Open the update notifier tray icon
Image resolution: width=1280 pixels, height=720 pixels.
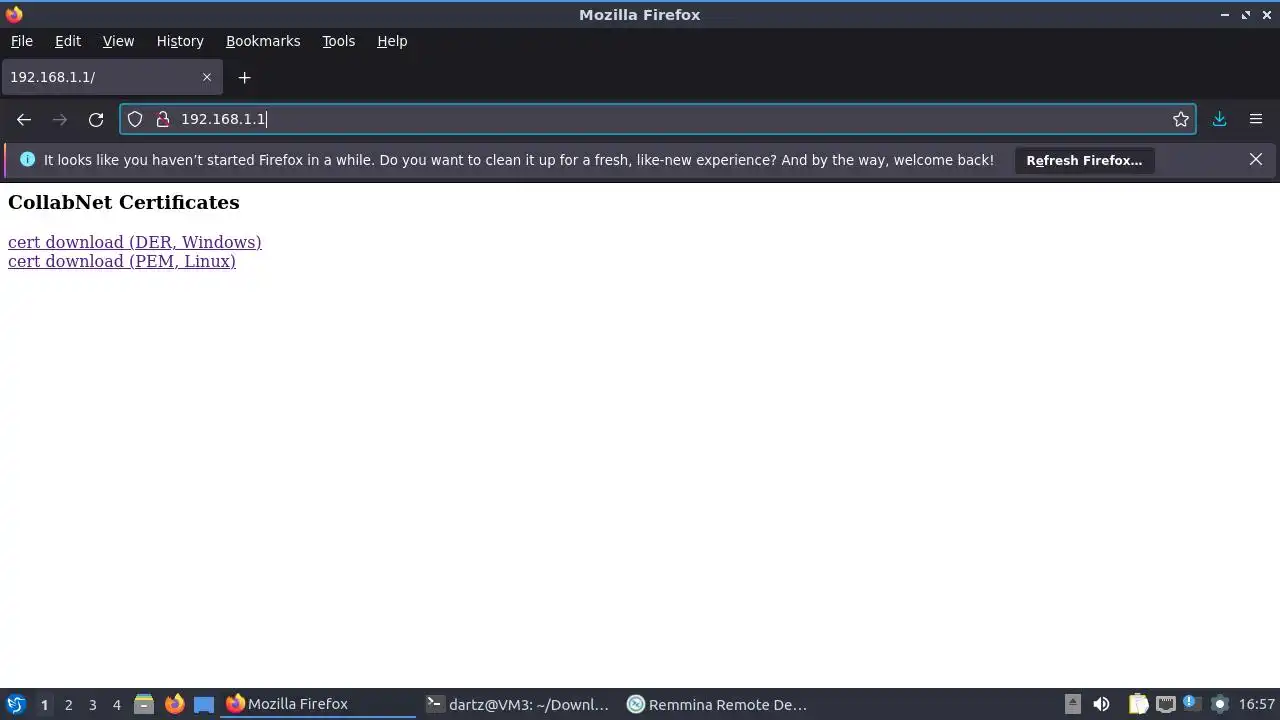[x=1191, y=704]
